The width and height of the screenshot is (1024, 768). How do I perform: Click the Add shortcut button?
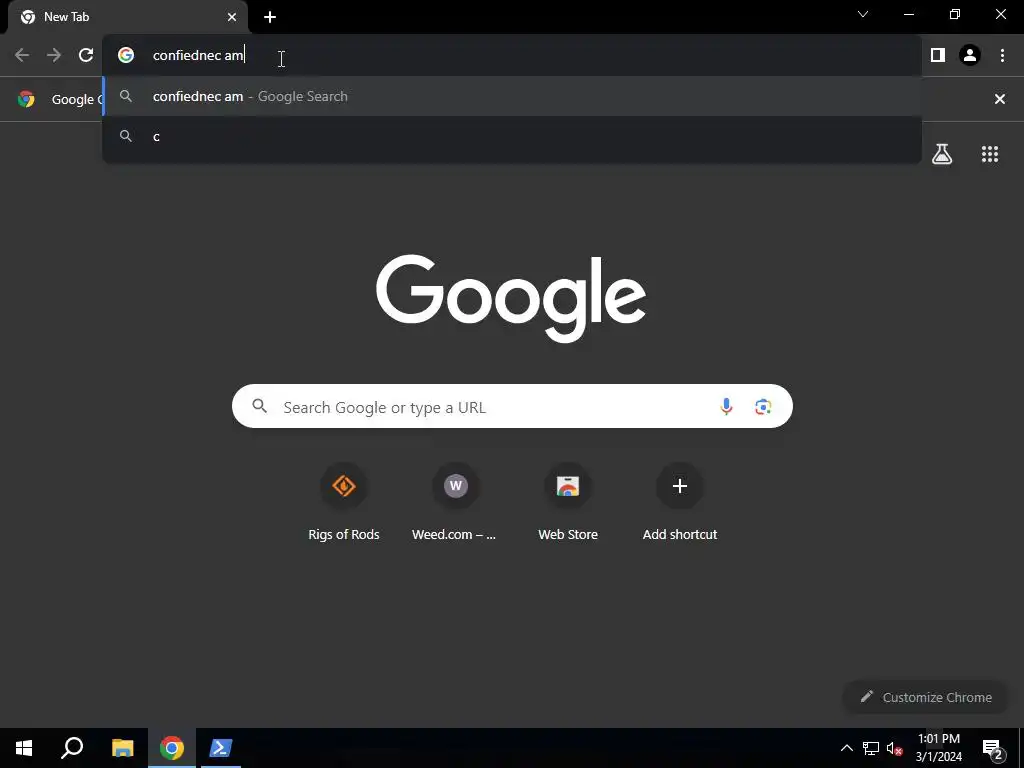pos(680,503)
